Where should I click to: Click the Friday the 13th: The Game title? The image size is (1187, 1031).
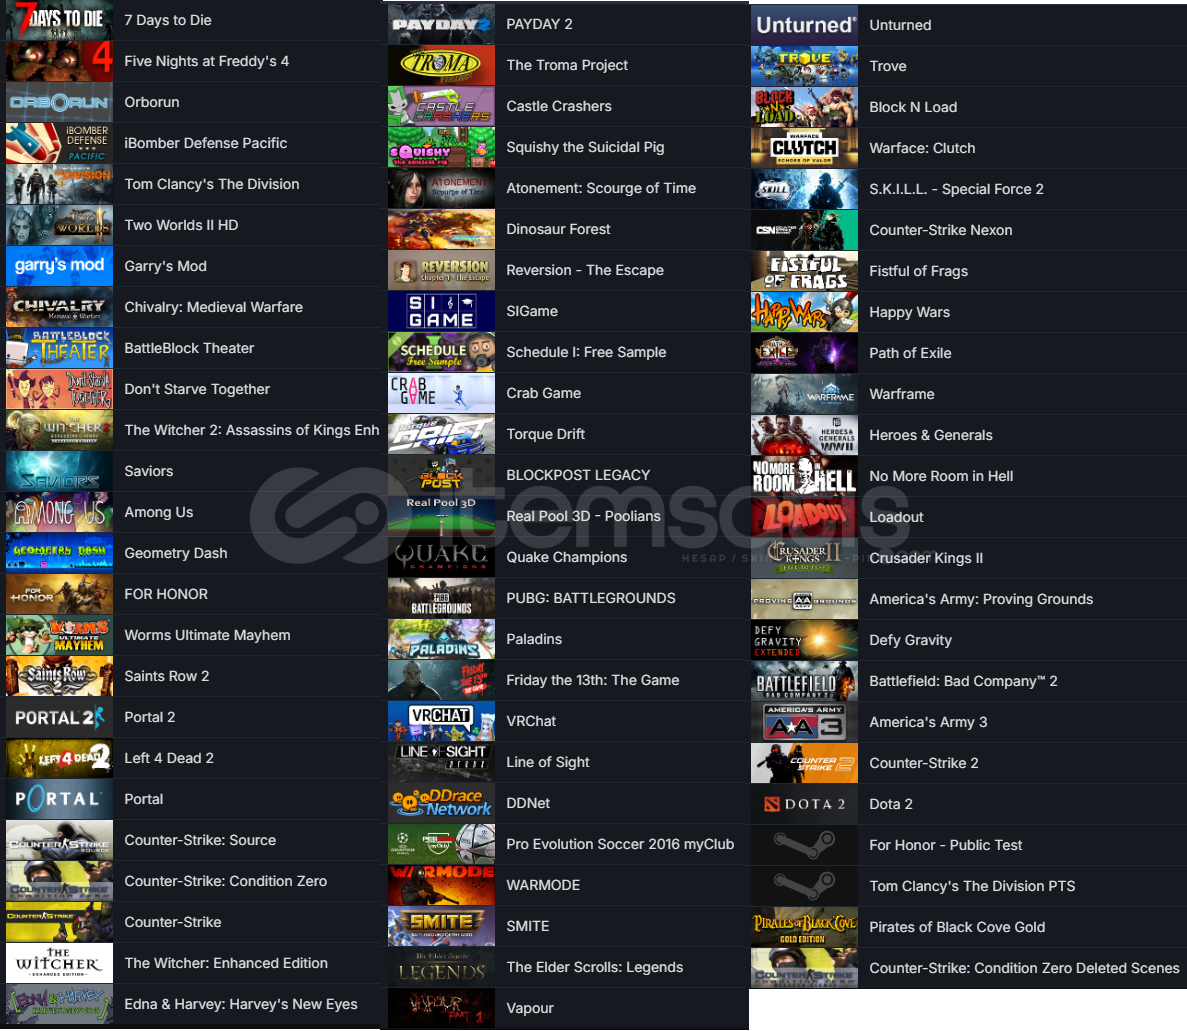pyautogui.click(x=593, y=680)
